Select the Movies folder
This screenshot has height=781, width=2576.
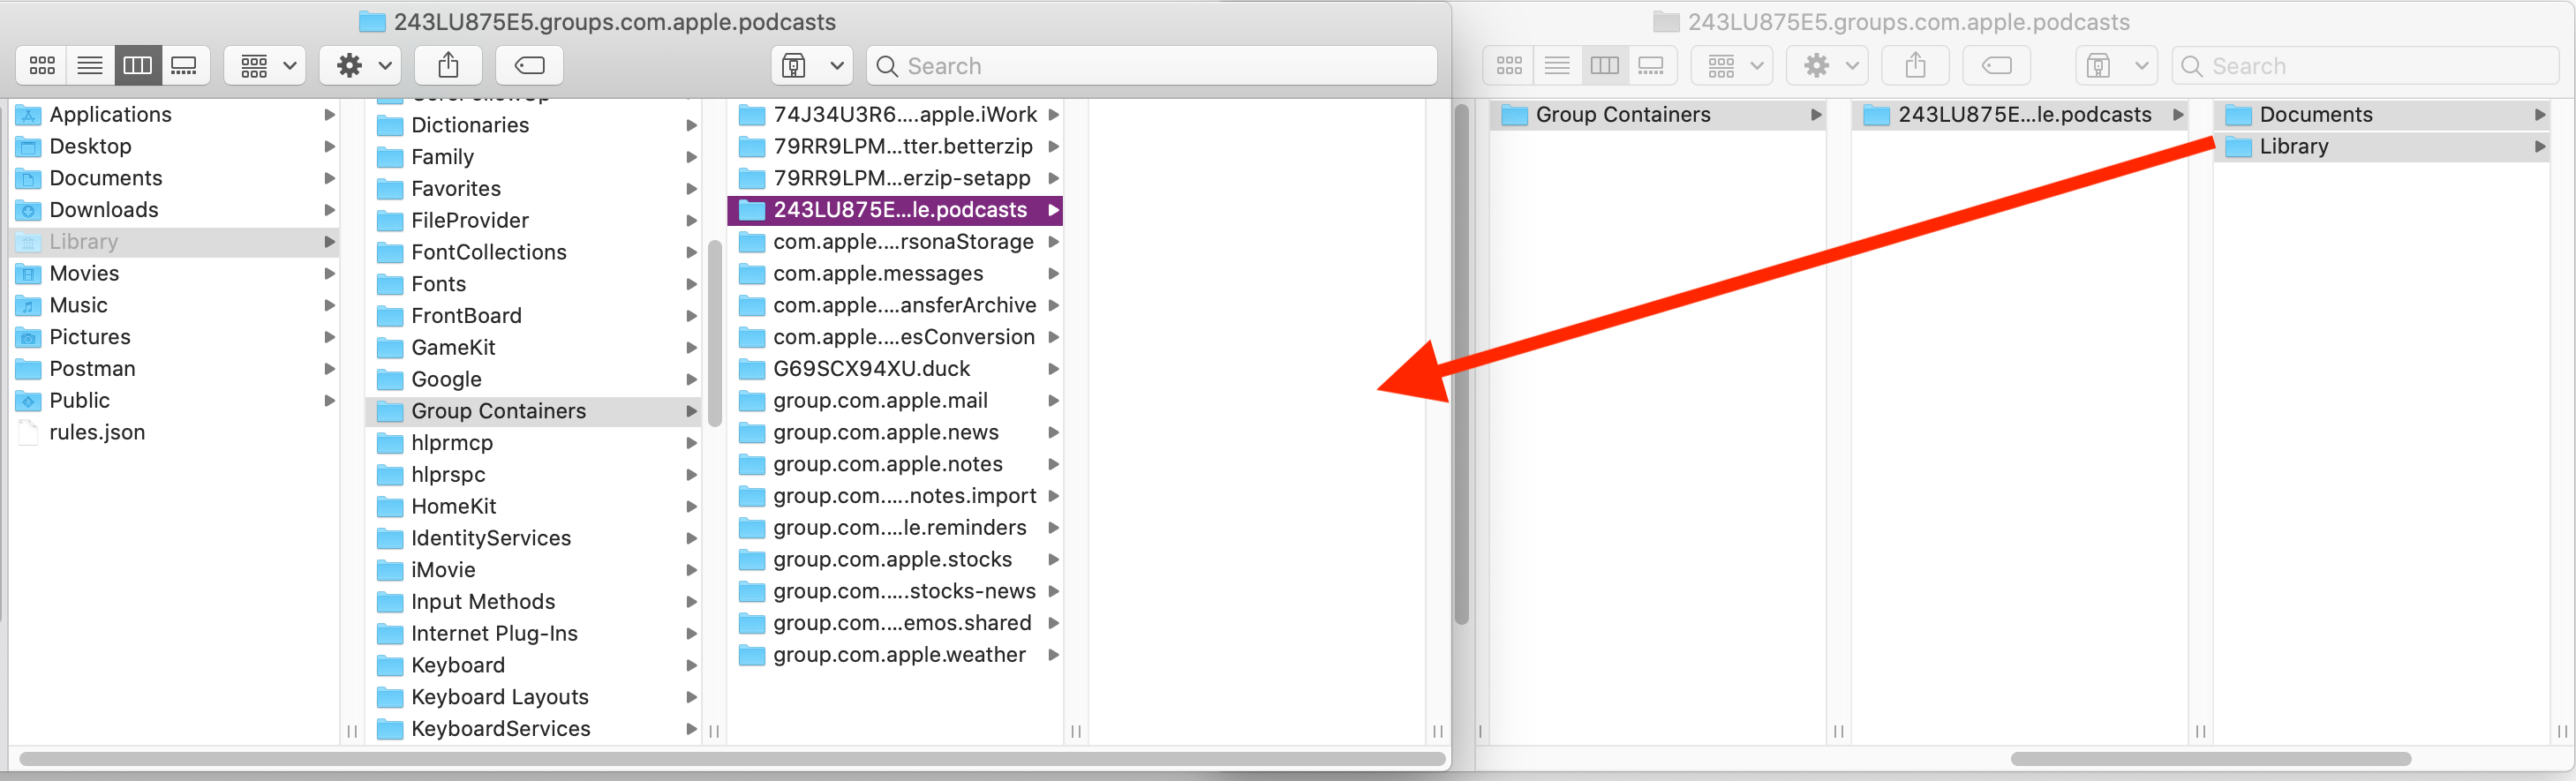175,273
